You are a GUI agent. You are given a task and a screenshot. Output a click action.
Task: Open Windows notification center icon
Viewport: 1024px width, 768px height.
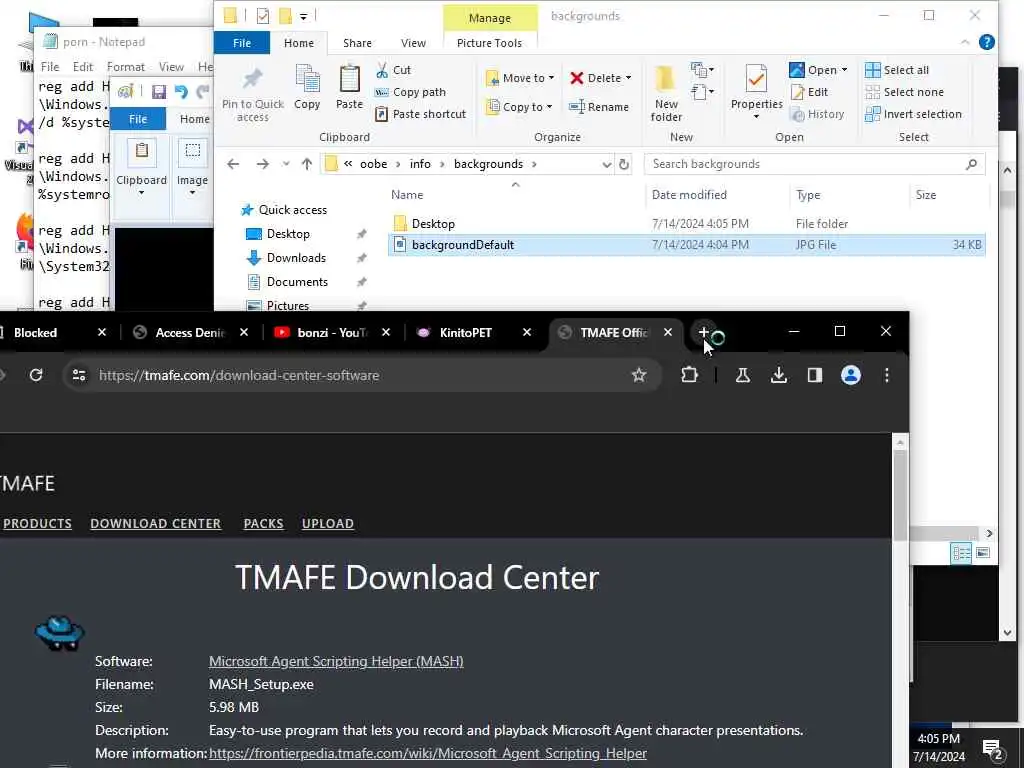pyautogui.click(x=992, y=748)
